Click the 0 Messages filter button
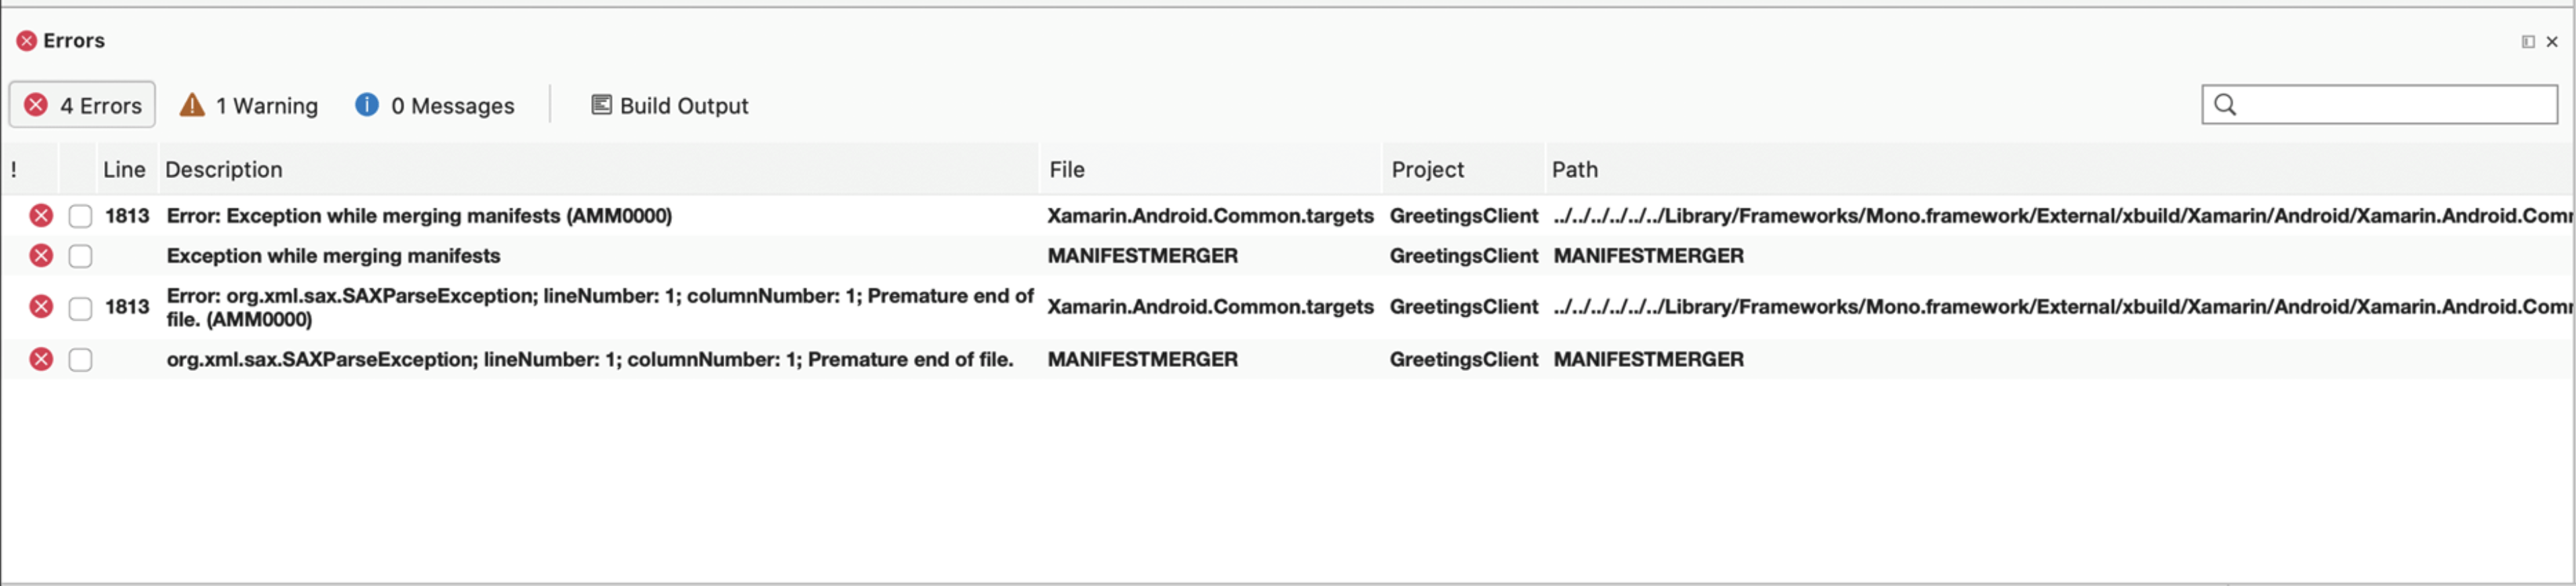The image size is (2576, 586). (435, 104)
